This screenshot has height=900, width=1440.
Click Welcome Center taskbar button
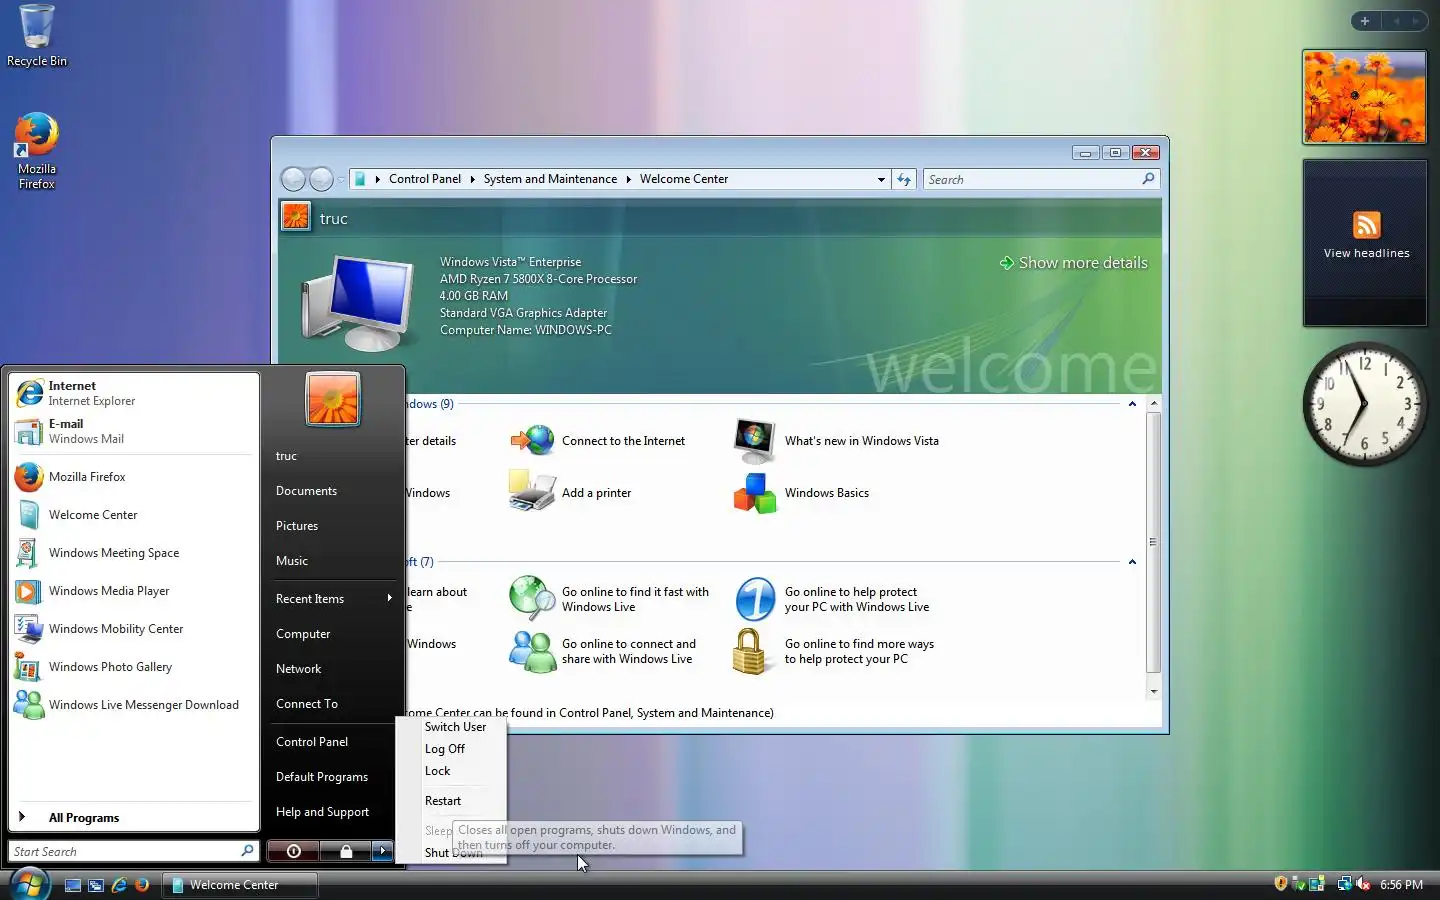(x=240, y=885)
